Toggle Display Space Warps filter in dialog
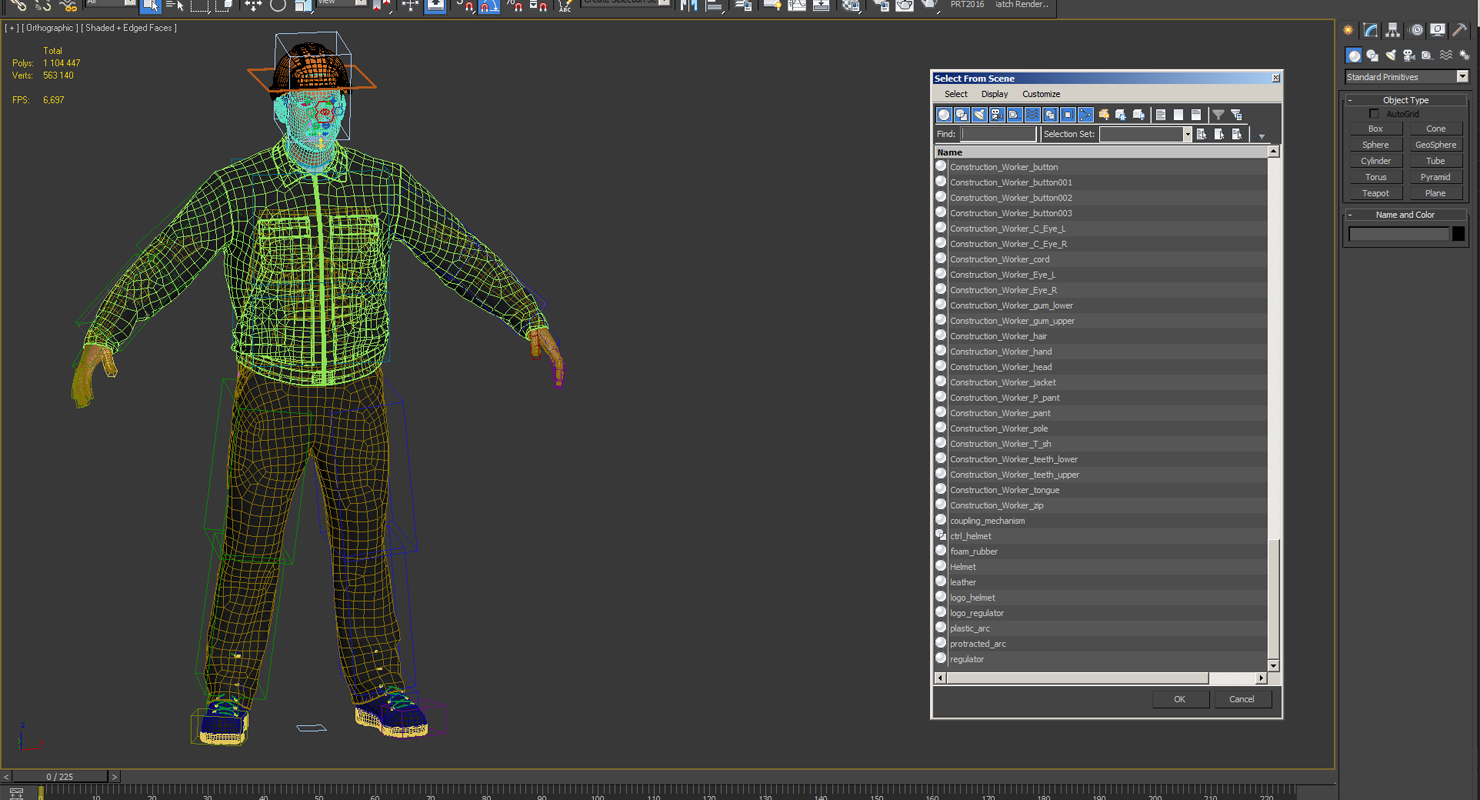The width and height of the screenshot is (1480, 800). 1032,115
